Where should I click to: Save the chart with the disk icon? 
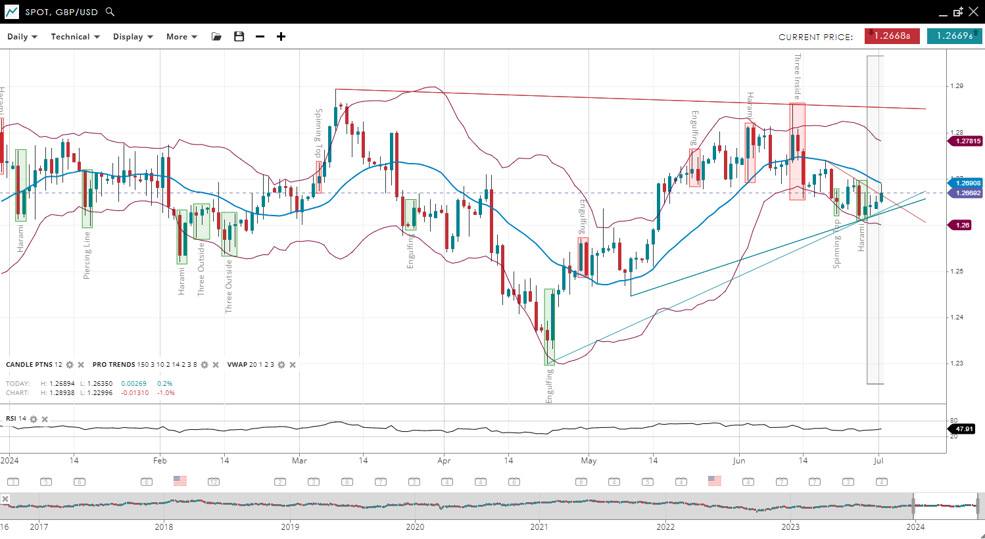[x=239, y=37]
